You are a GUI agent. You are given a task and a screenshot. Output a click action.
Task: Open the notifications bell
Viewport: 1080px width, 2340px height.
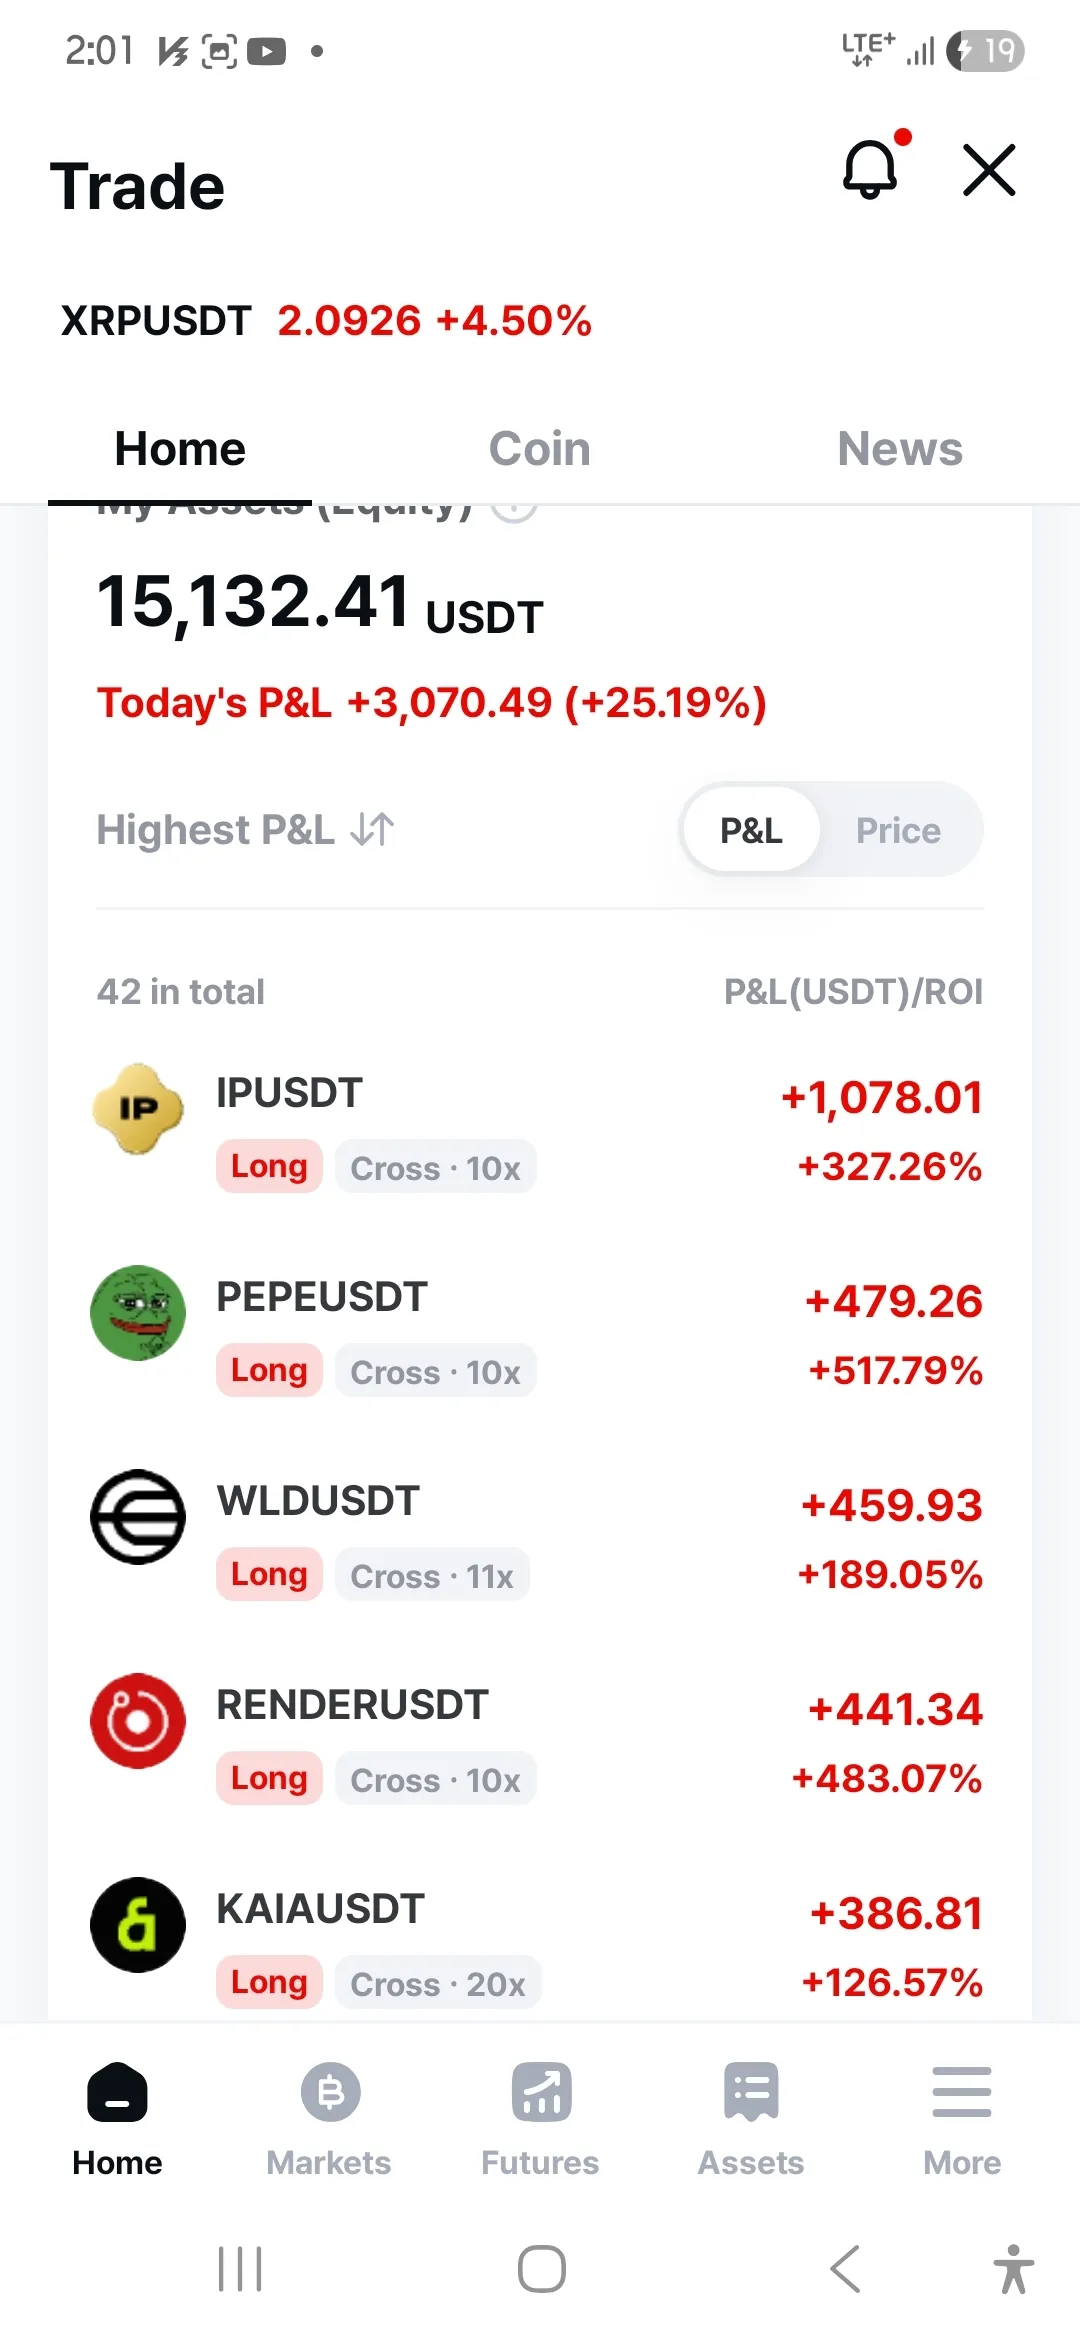870,168
